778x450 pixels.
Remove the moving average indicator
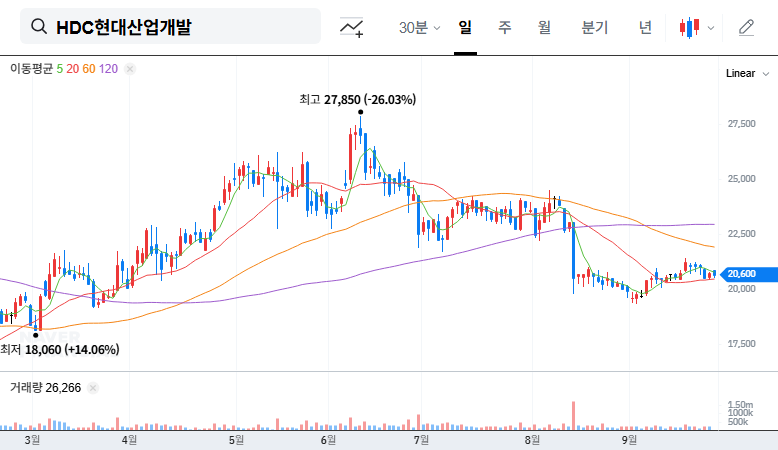coord(130,69)
